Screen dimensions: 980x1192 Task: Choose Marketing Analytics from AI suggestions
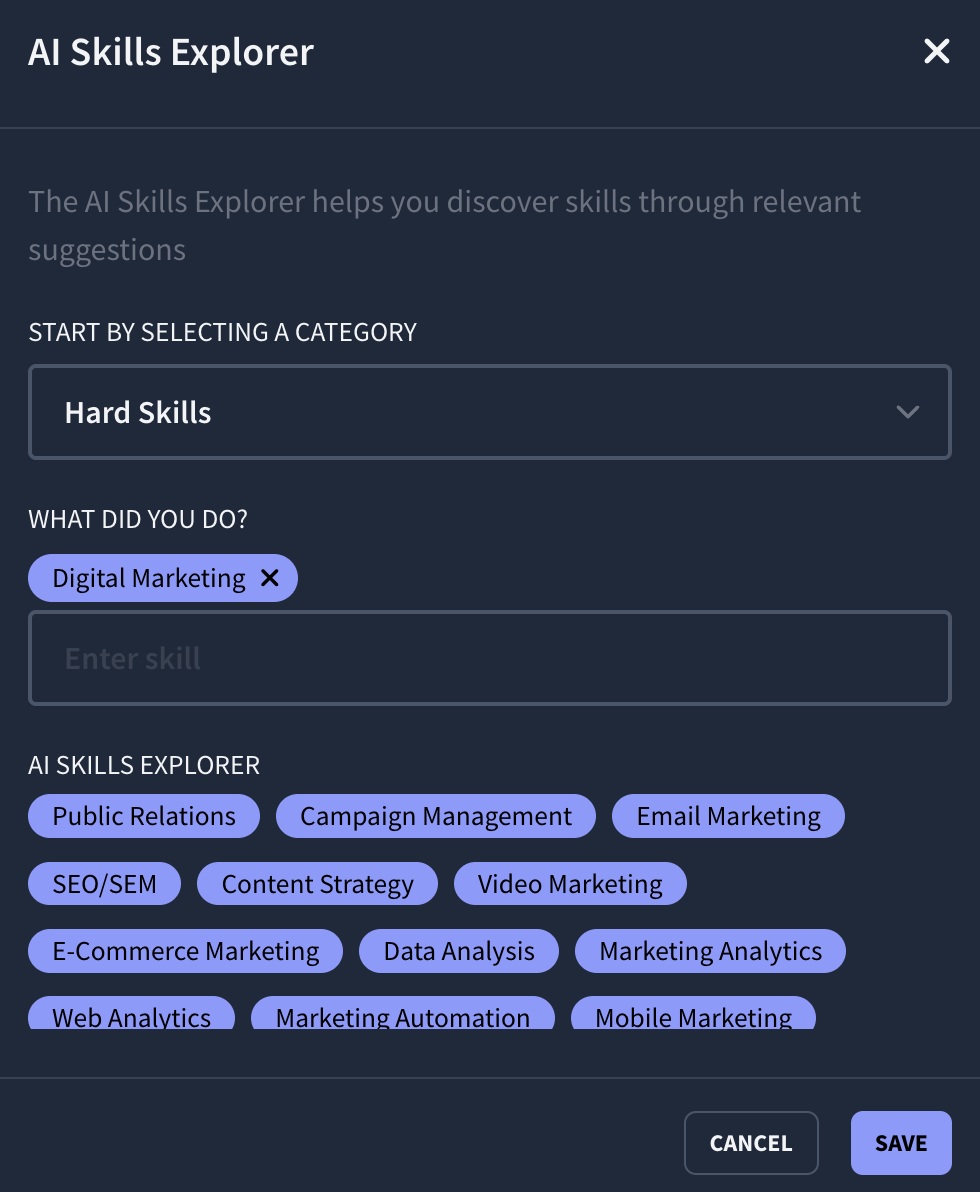tap(710, 950)
